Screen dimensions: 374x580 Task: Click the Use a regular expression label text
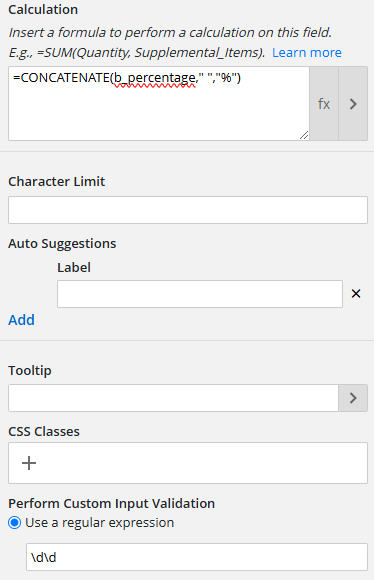pyautogui.click(x=100, y=523)
